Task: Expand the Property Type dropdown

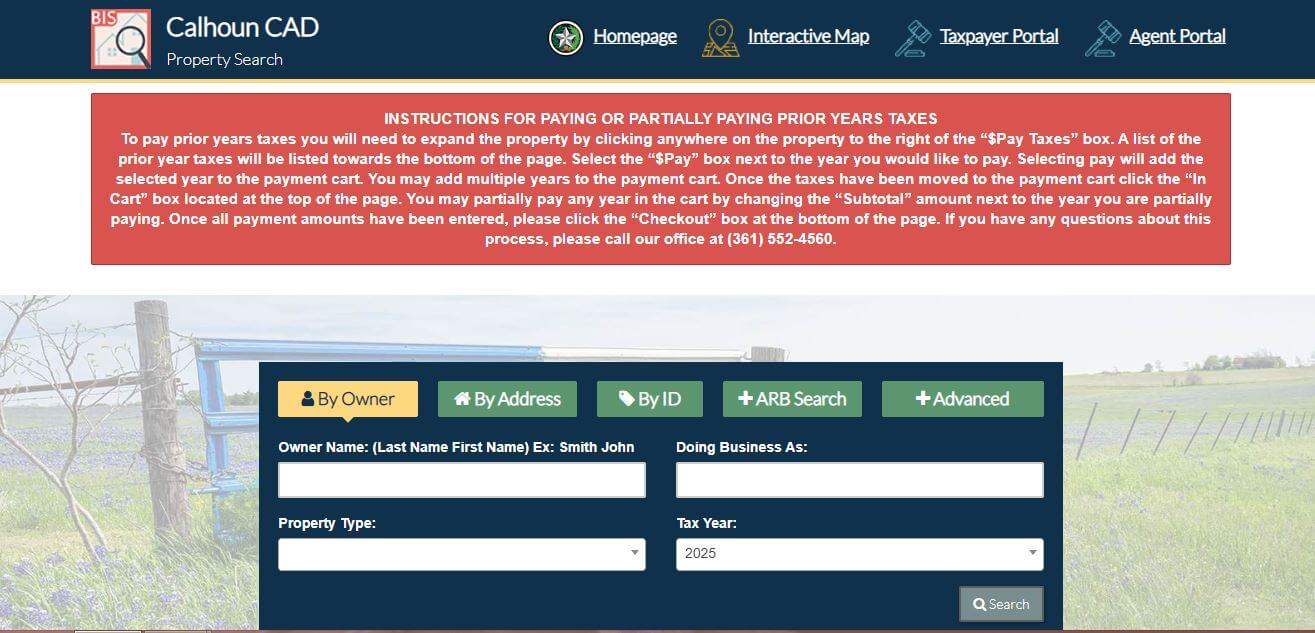Action: tap(461, 554)
